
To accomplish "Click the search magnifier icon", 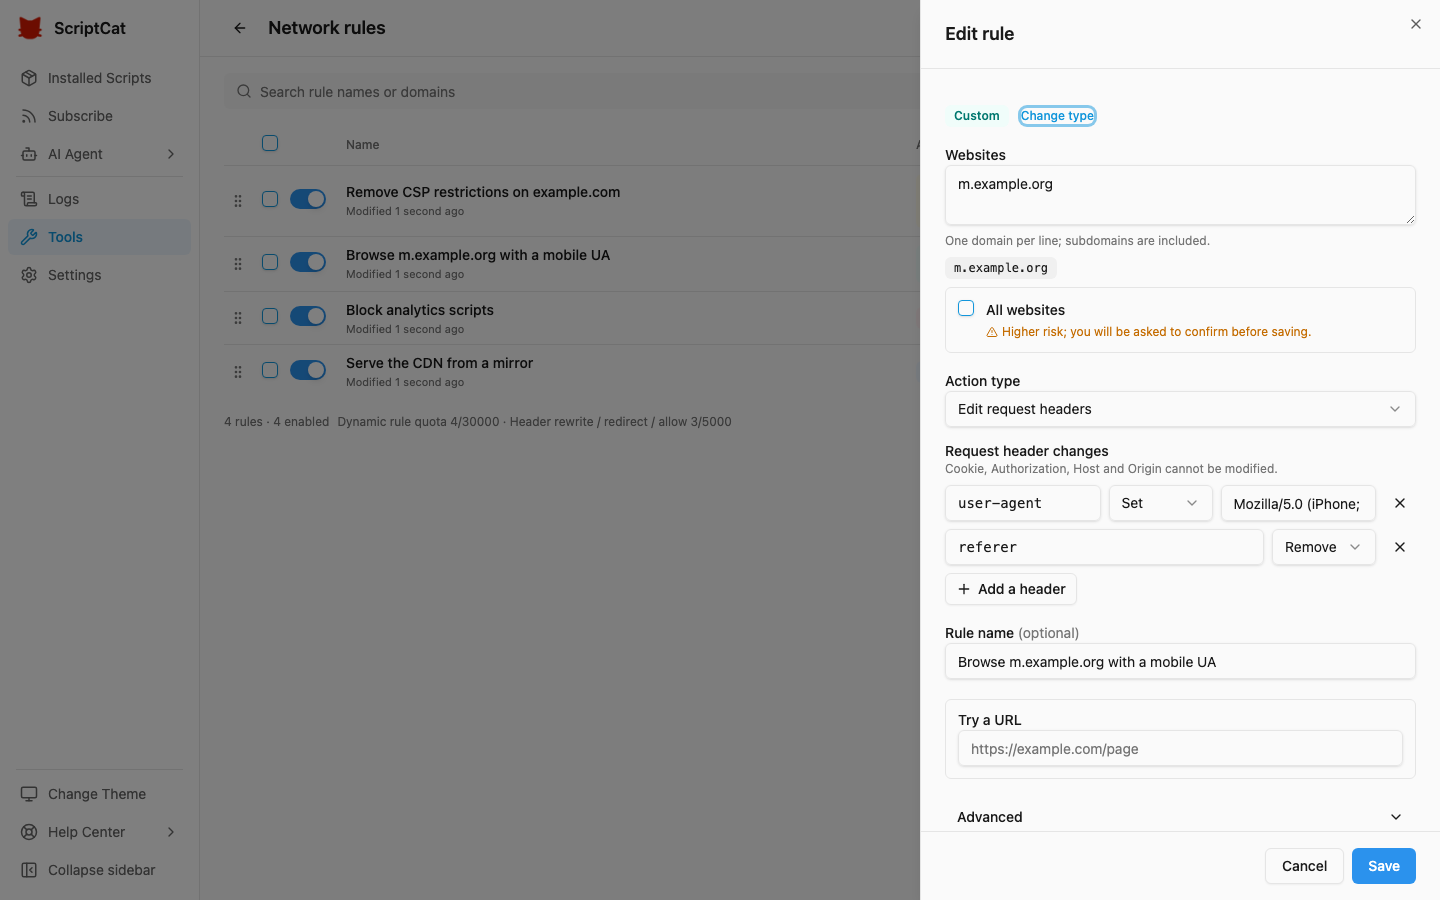I will (x=244, y=91).
